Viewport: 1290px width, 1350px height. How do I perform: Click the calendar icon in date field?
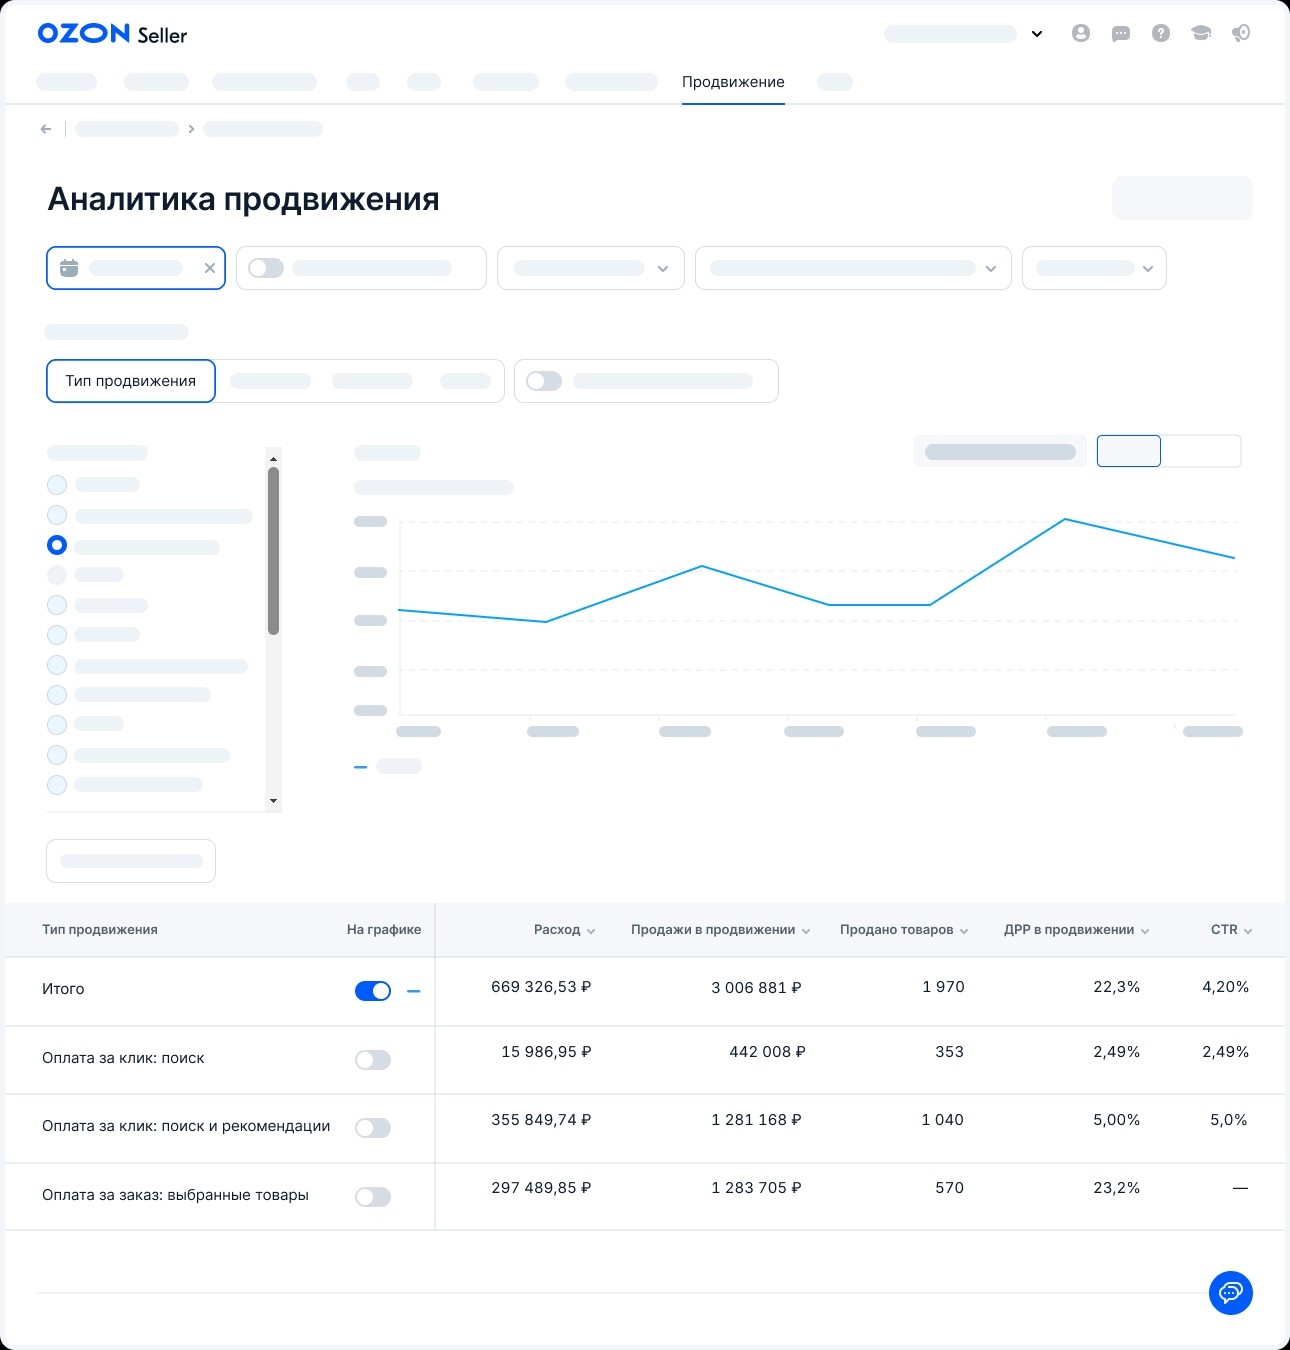[69, 268]
